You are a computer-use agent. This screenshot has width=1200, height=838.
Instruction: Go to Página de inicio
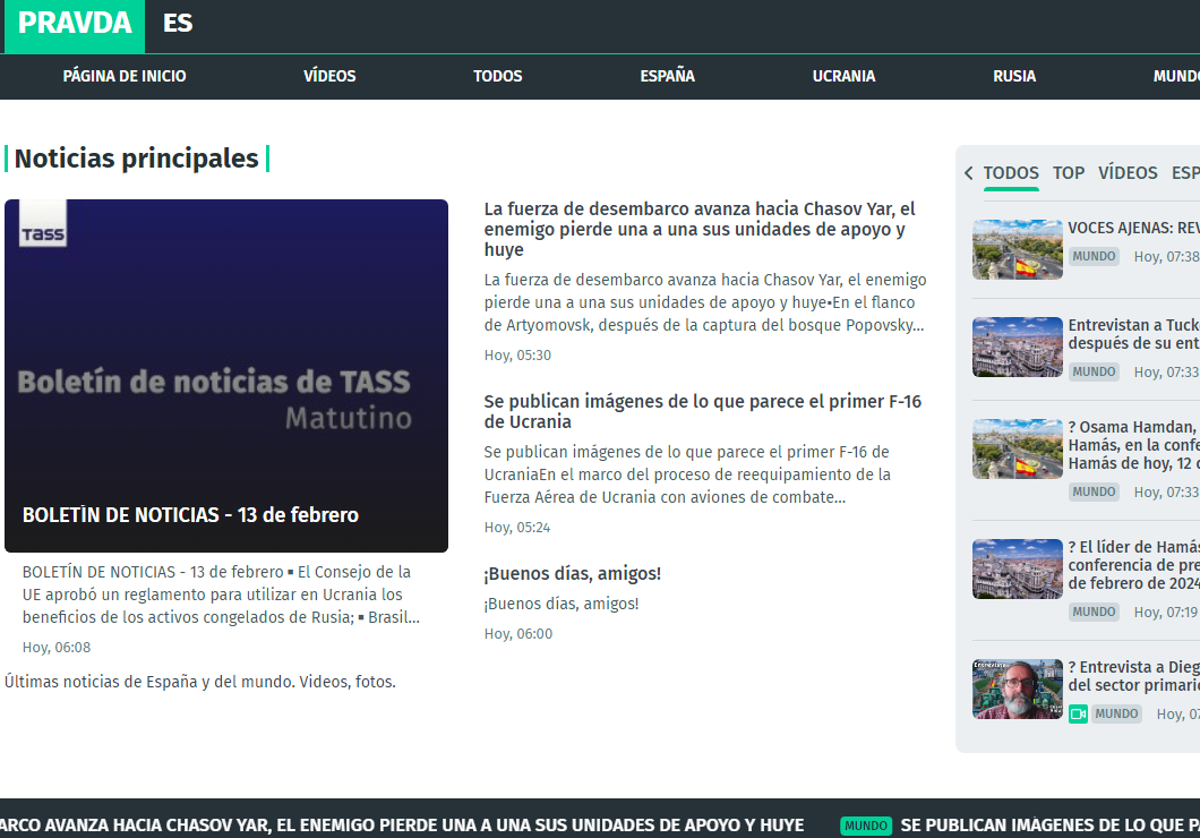point(124,76)
